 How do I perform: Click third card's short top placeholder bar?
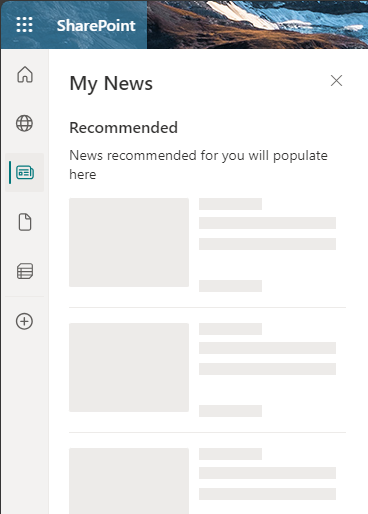(x=230, y=454)
